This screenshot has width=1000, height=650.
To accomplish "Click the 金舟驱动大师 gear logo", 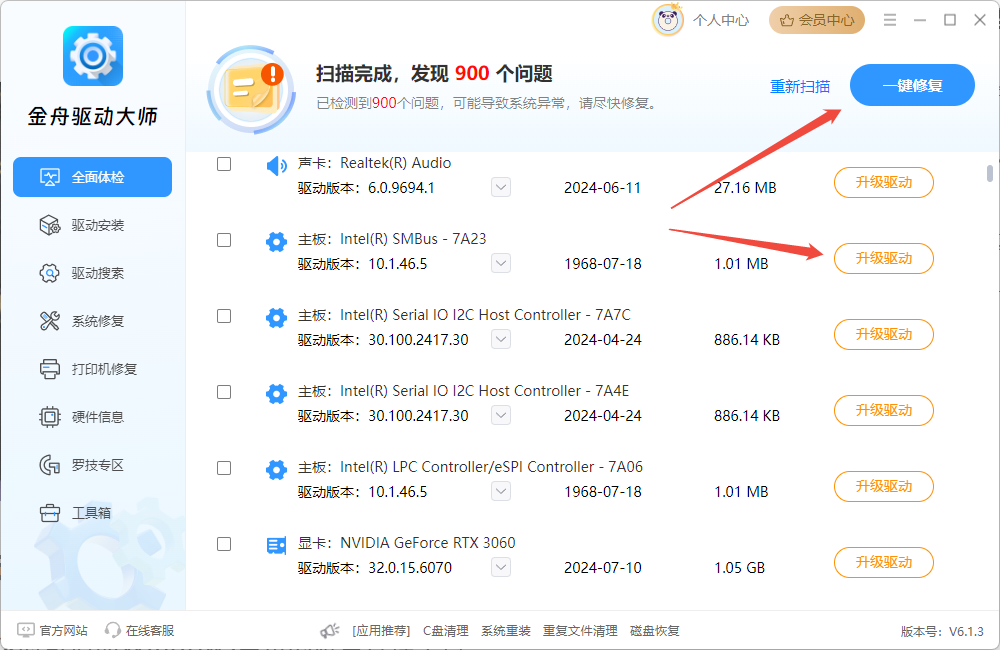I will tap(93, 56).
